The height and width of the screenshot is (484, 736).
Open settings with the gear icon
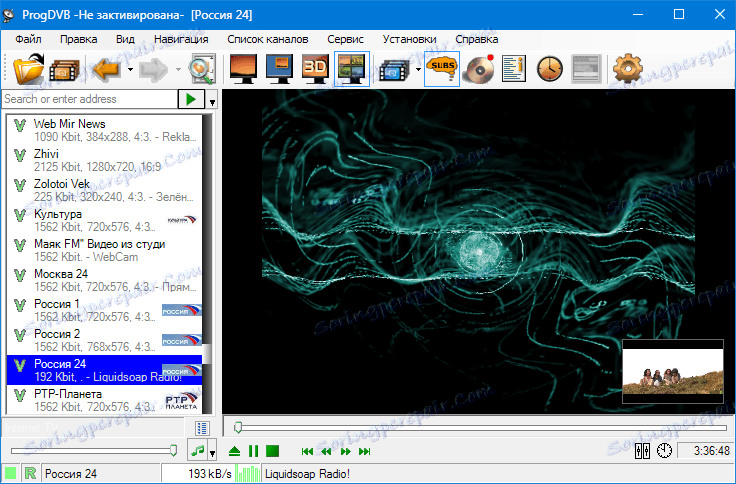[627, 69]
